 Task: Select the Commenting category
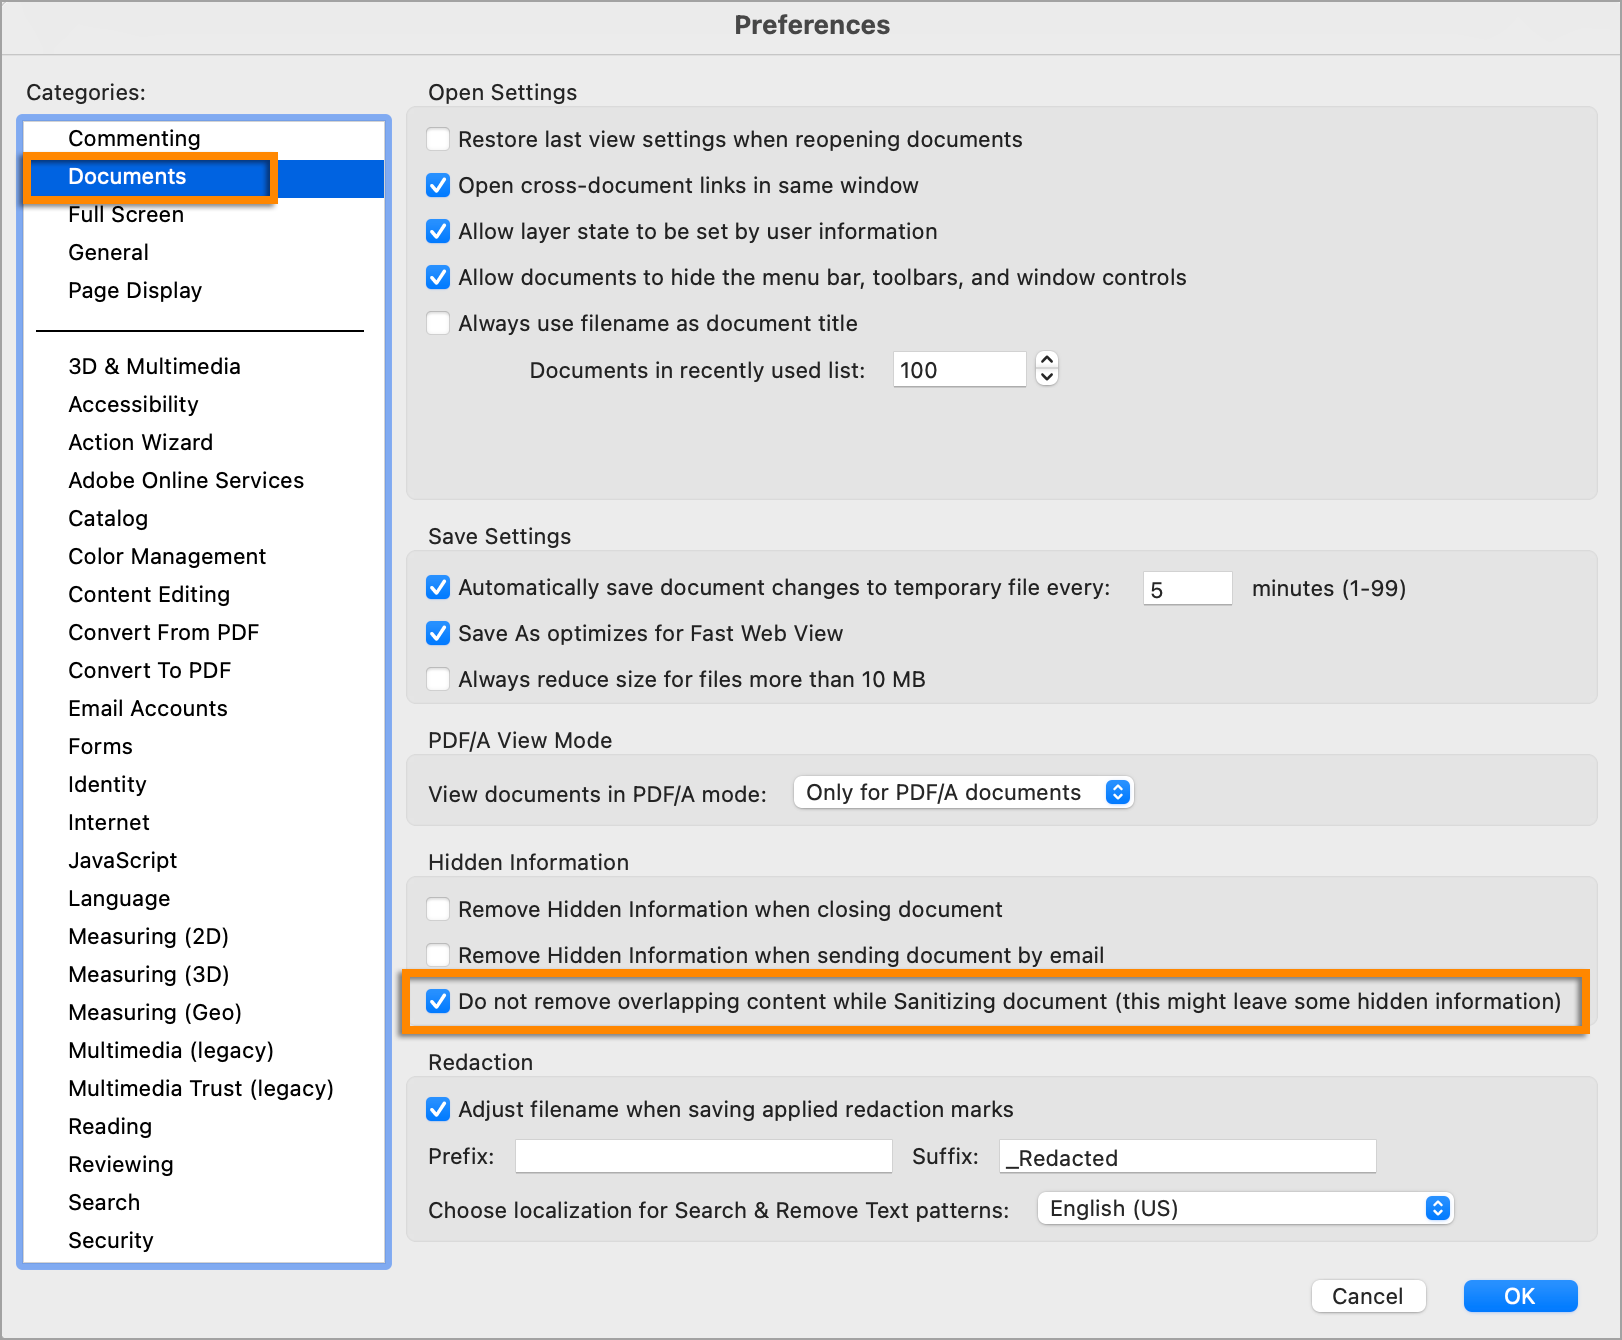click(x=134, y=138)
